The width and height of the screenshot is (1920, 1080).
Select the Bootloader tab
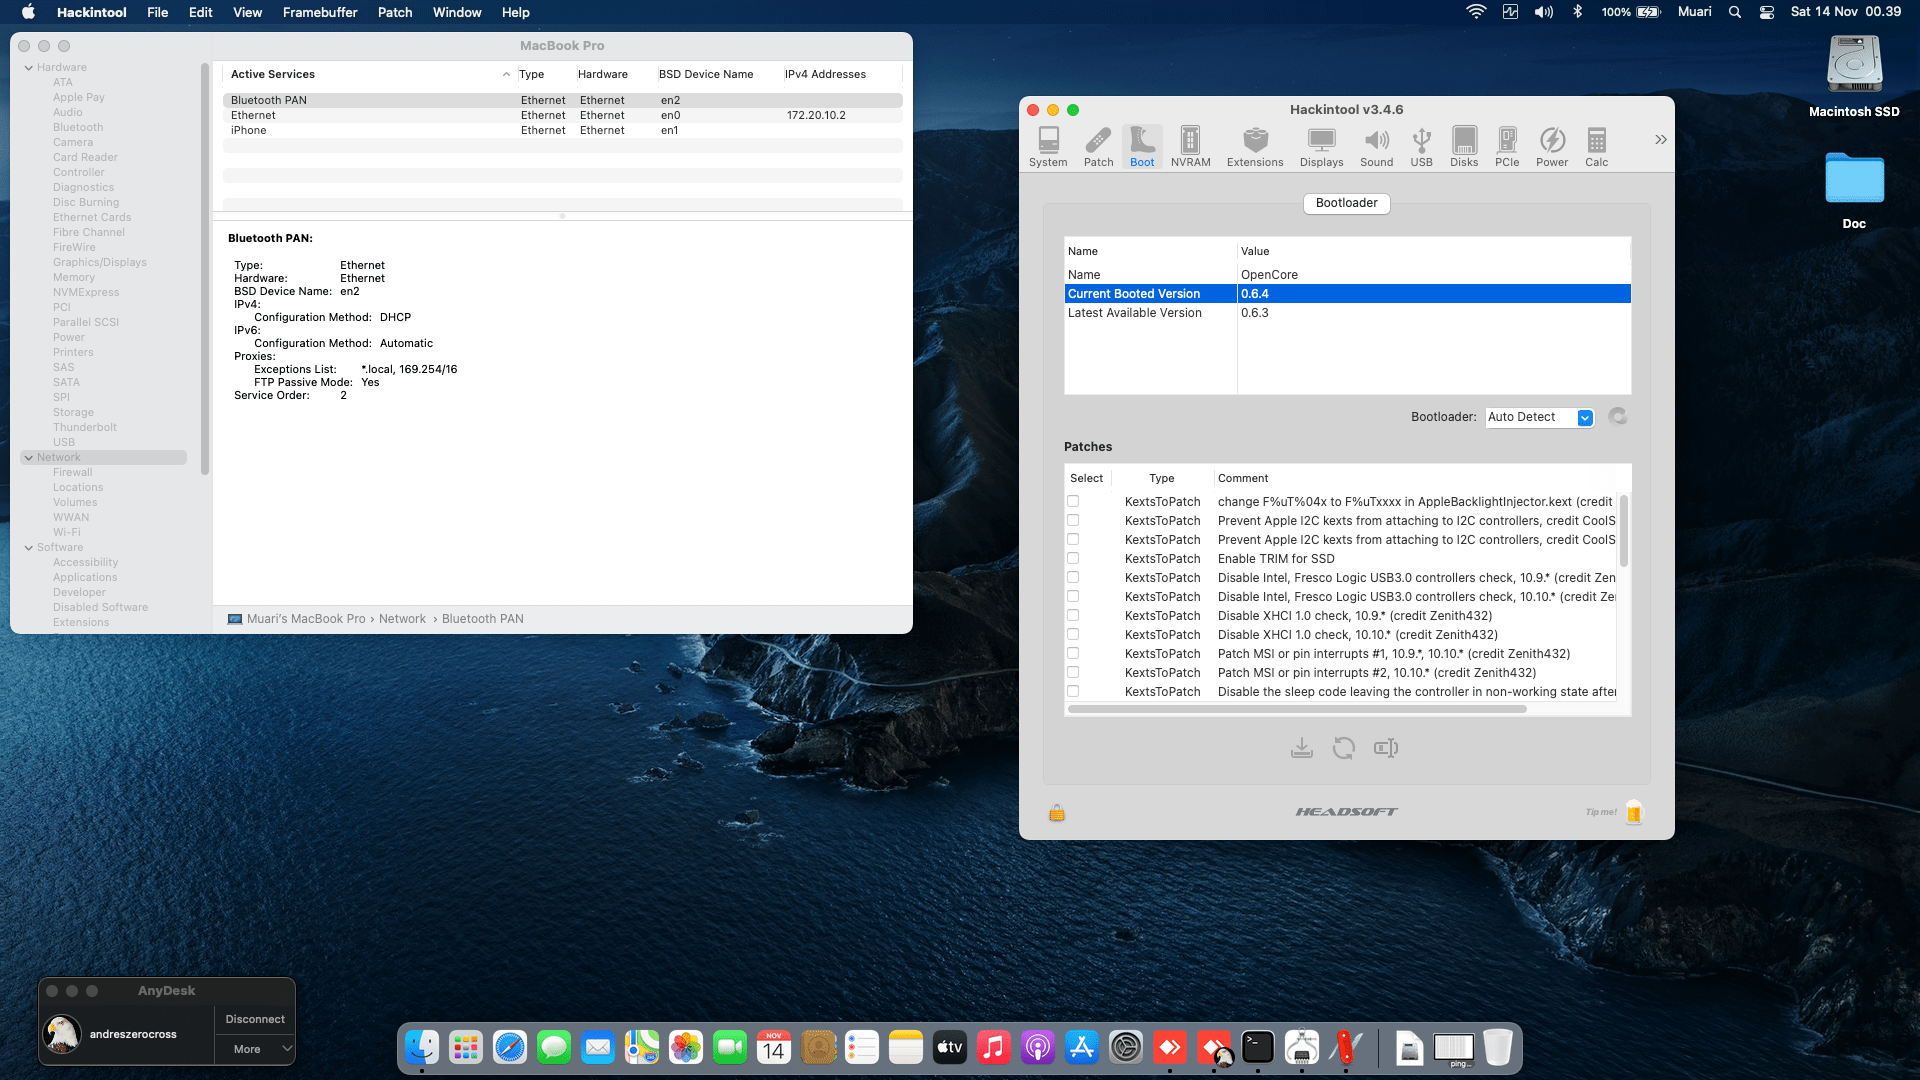[x=1346, y=203]
